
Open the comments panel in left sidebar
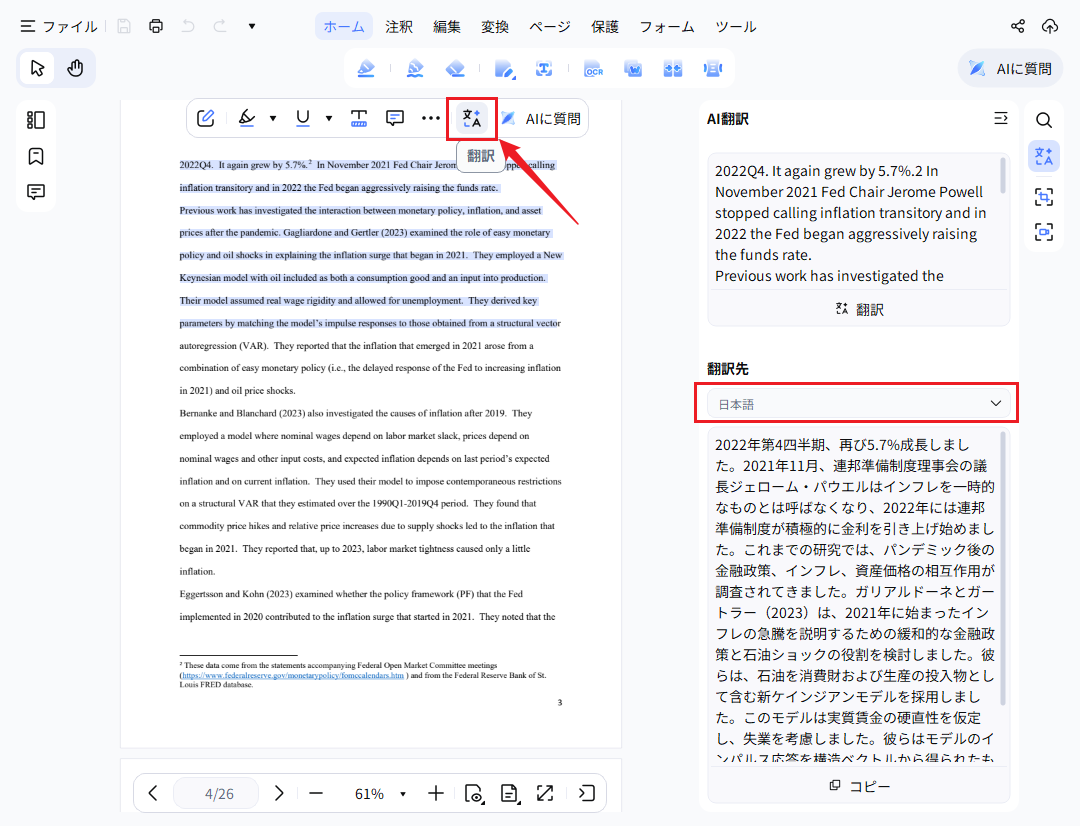(36, 192)
